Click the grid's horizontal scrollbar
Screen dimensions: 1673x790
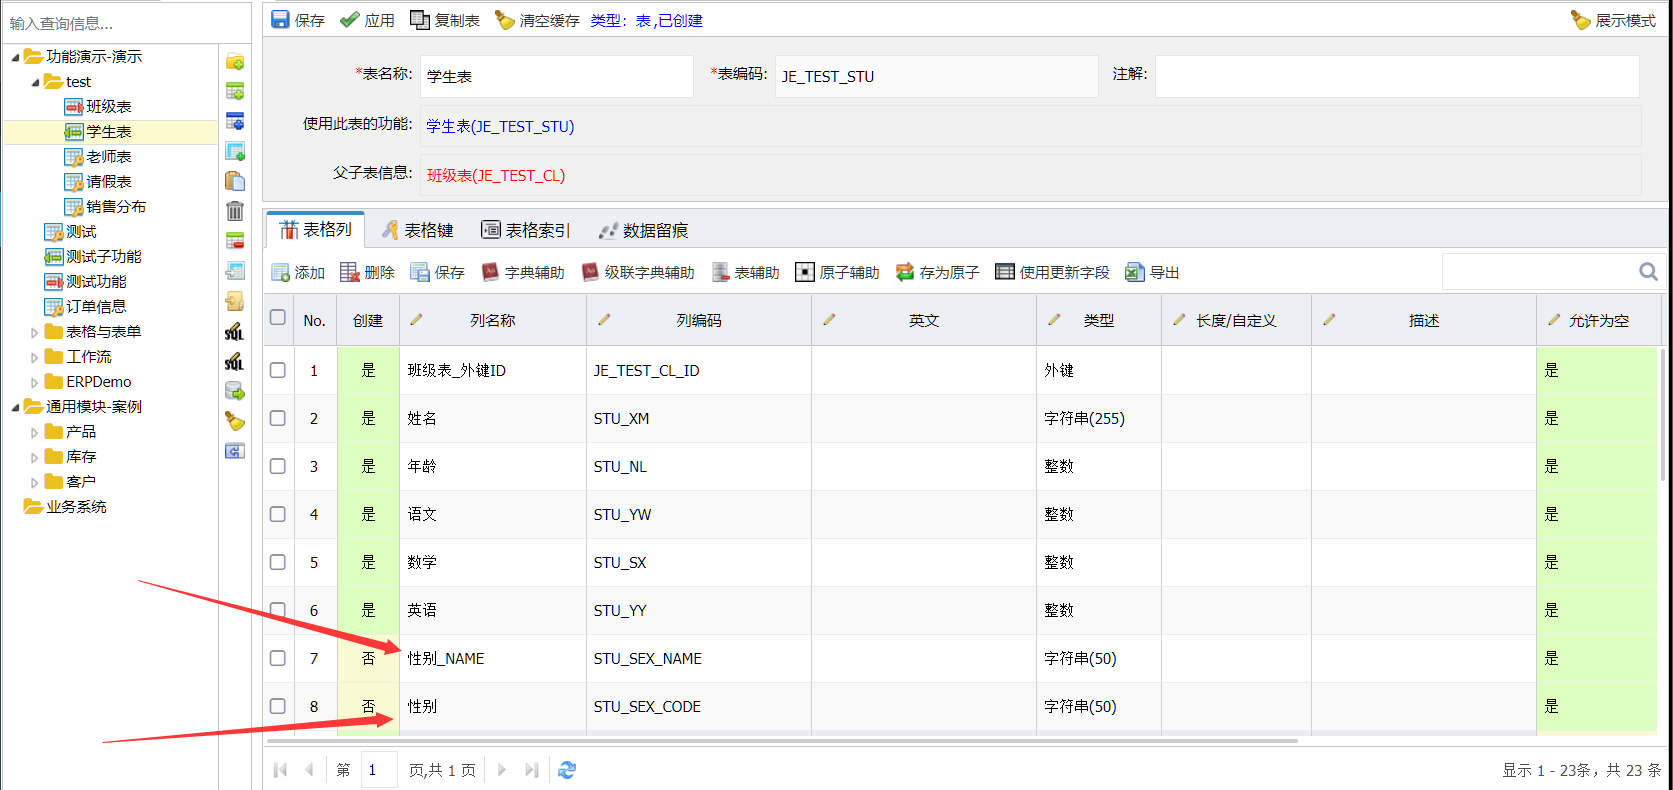pyautogui.click(x=782, y=741)
